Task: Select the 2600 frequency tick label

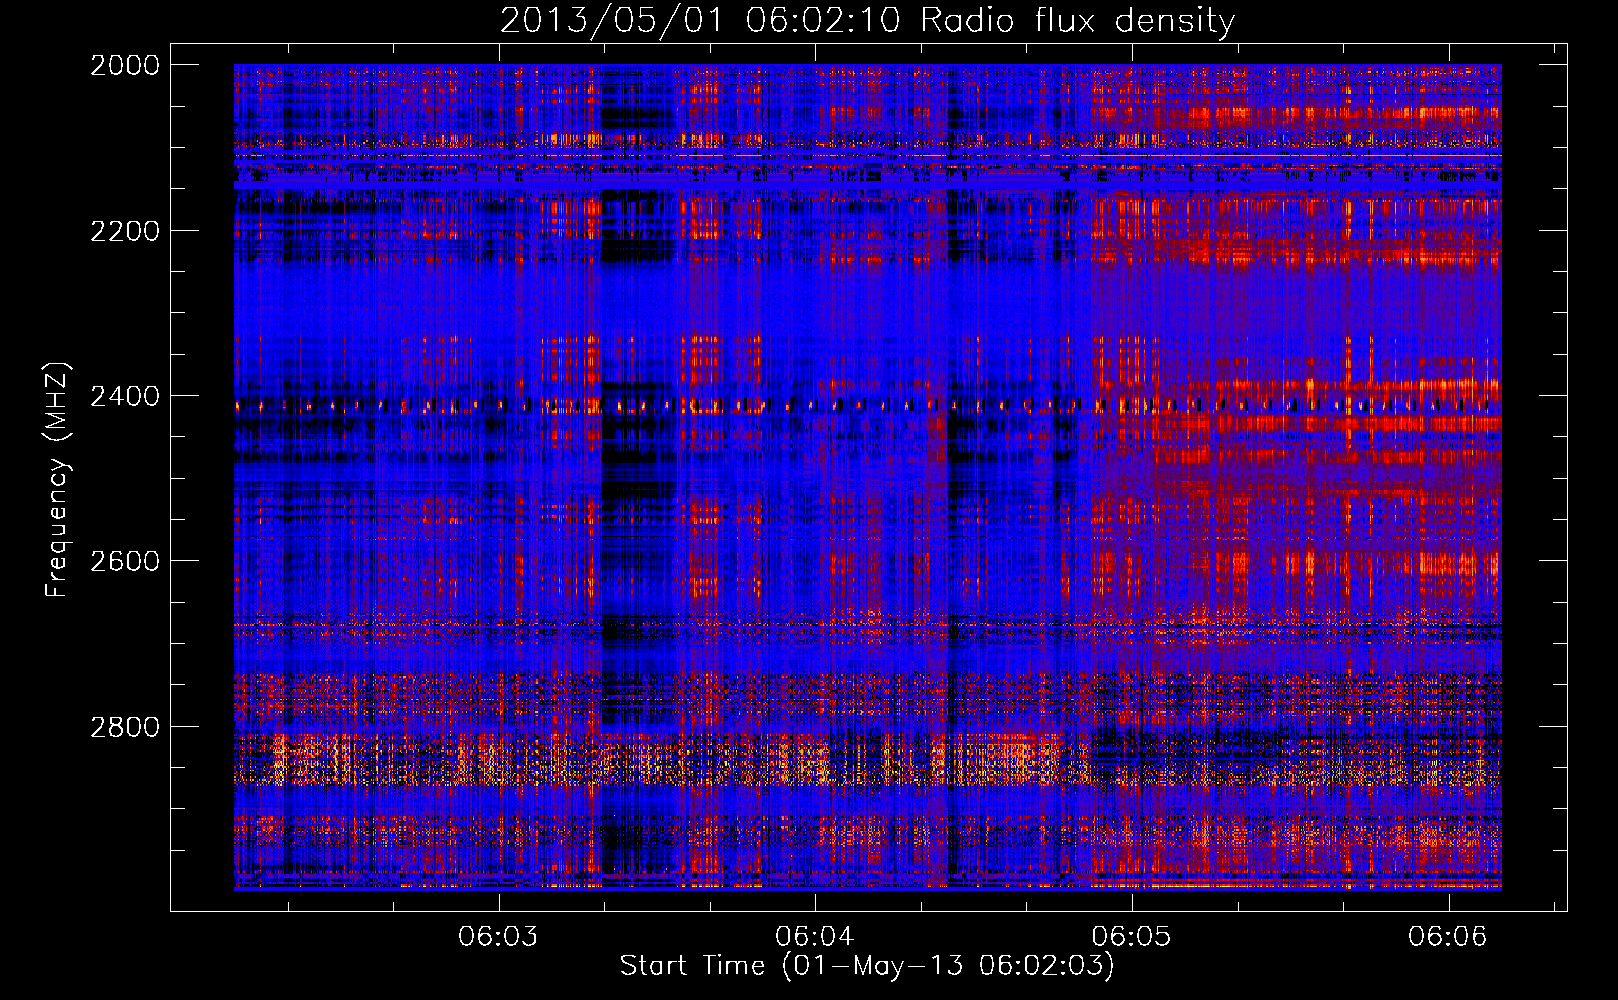Action: [125, 561]
